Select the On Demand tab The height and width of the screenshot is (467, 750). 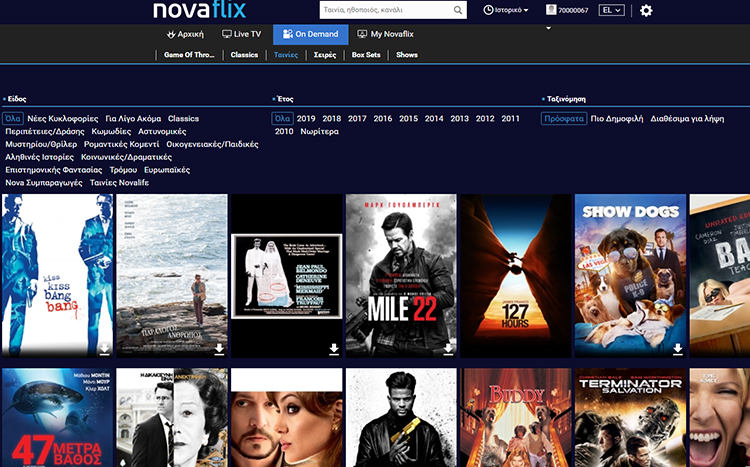click(x=310, y=34)
